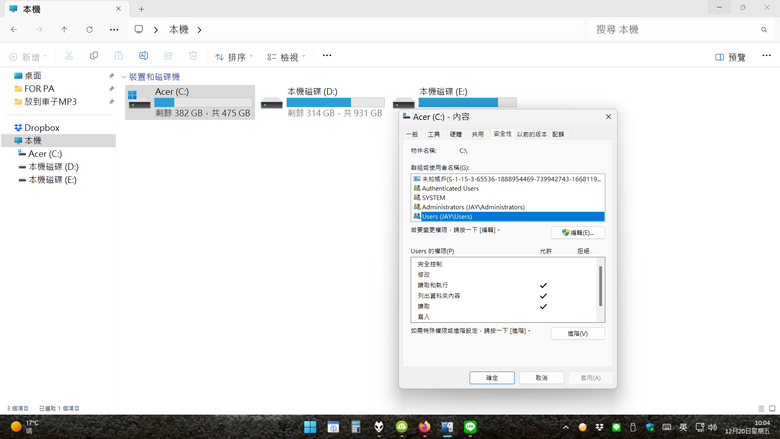The image size is (780, 439).
Task: Open Windows Security tray icon
Action: pos(650,427)
